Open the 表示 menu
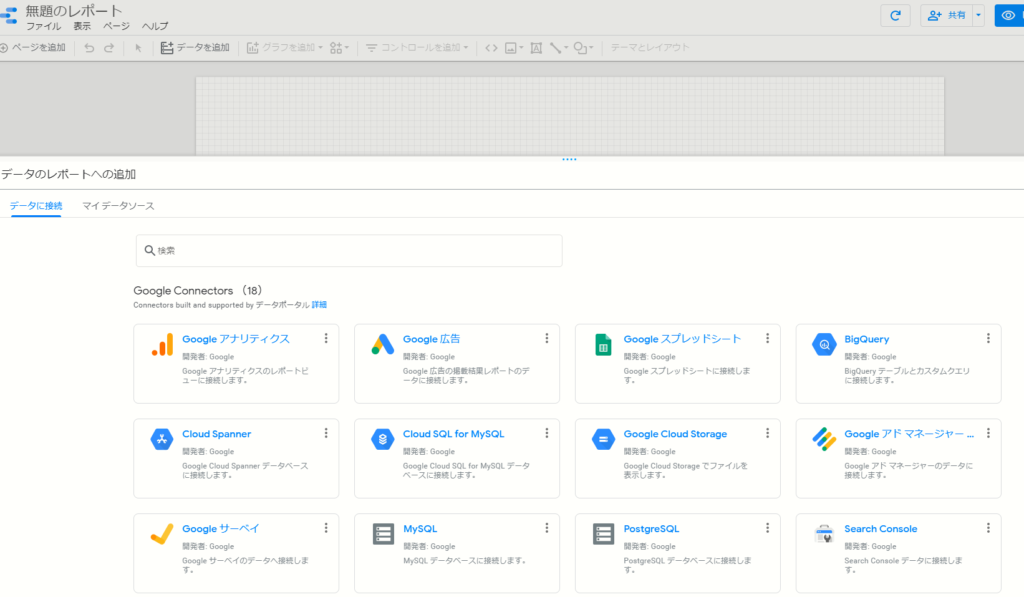 pos(82,26)
